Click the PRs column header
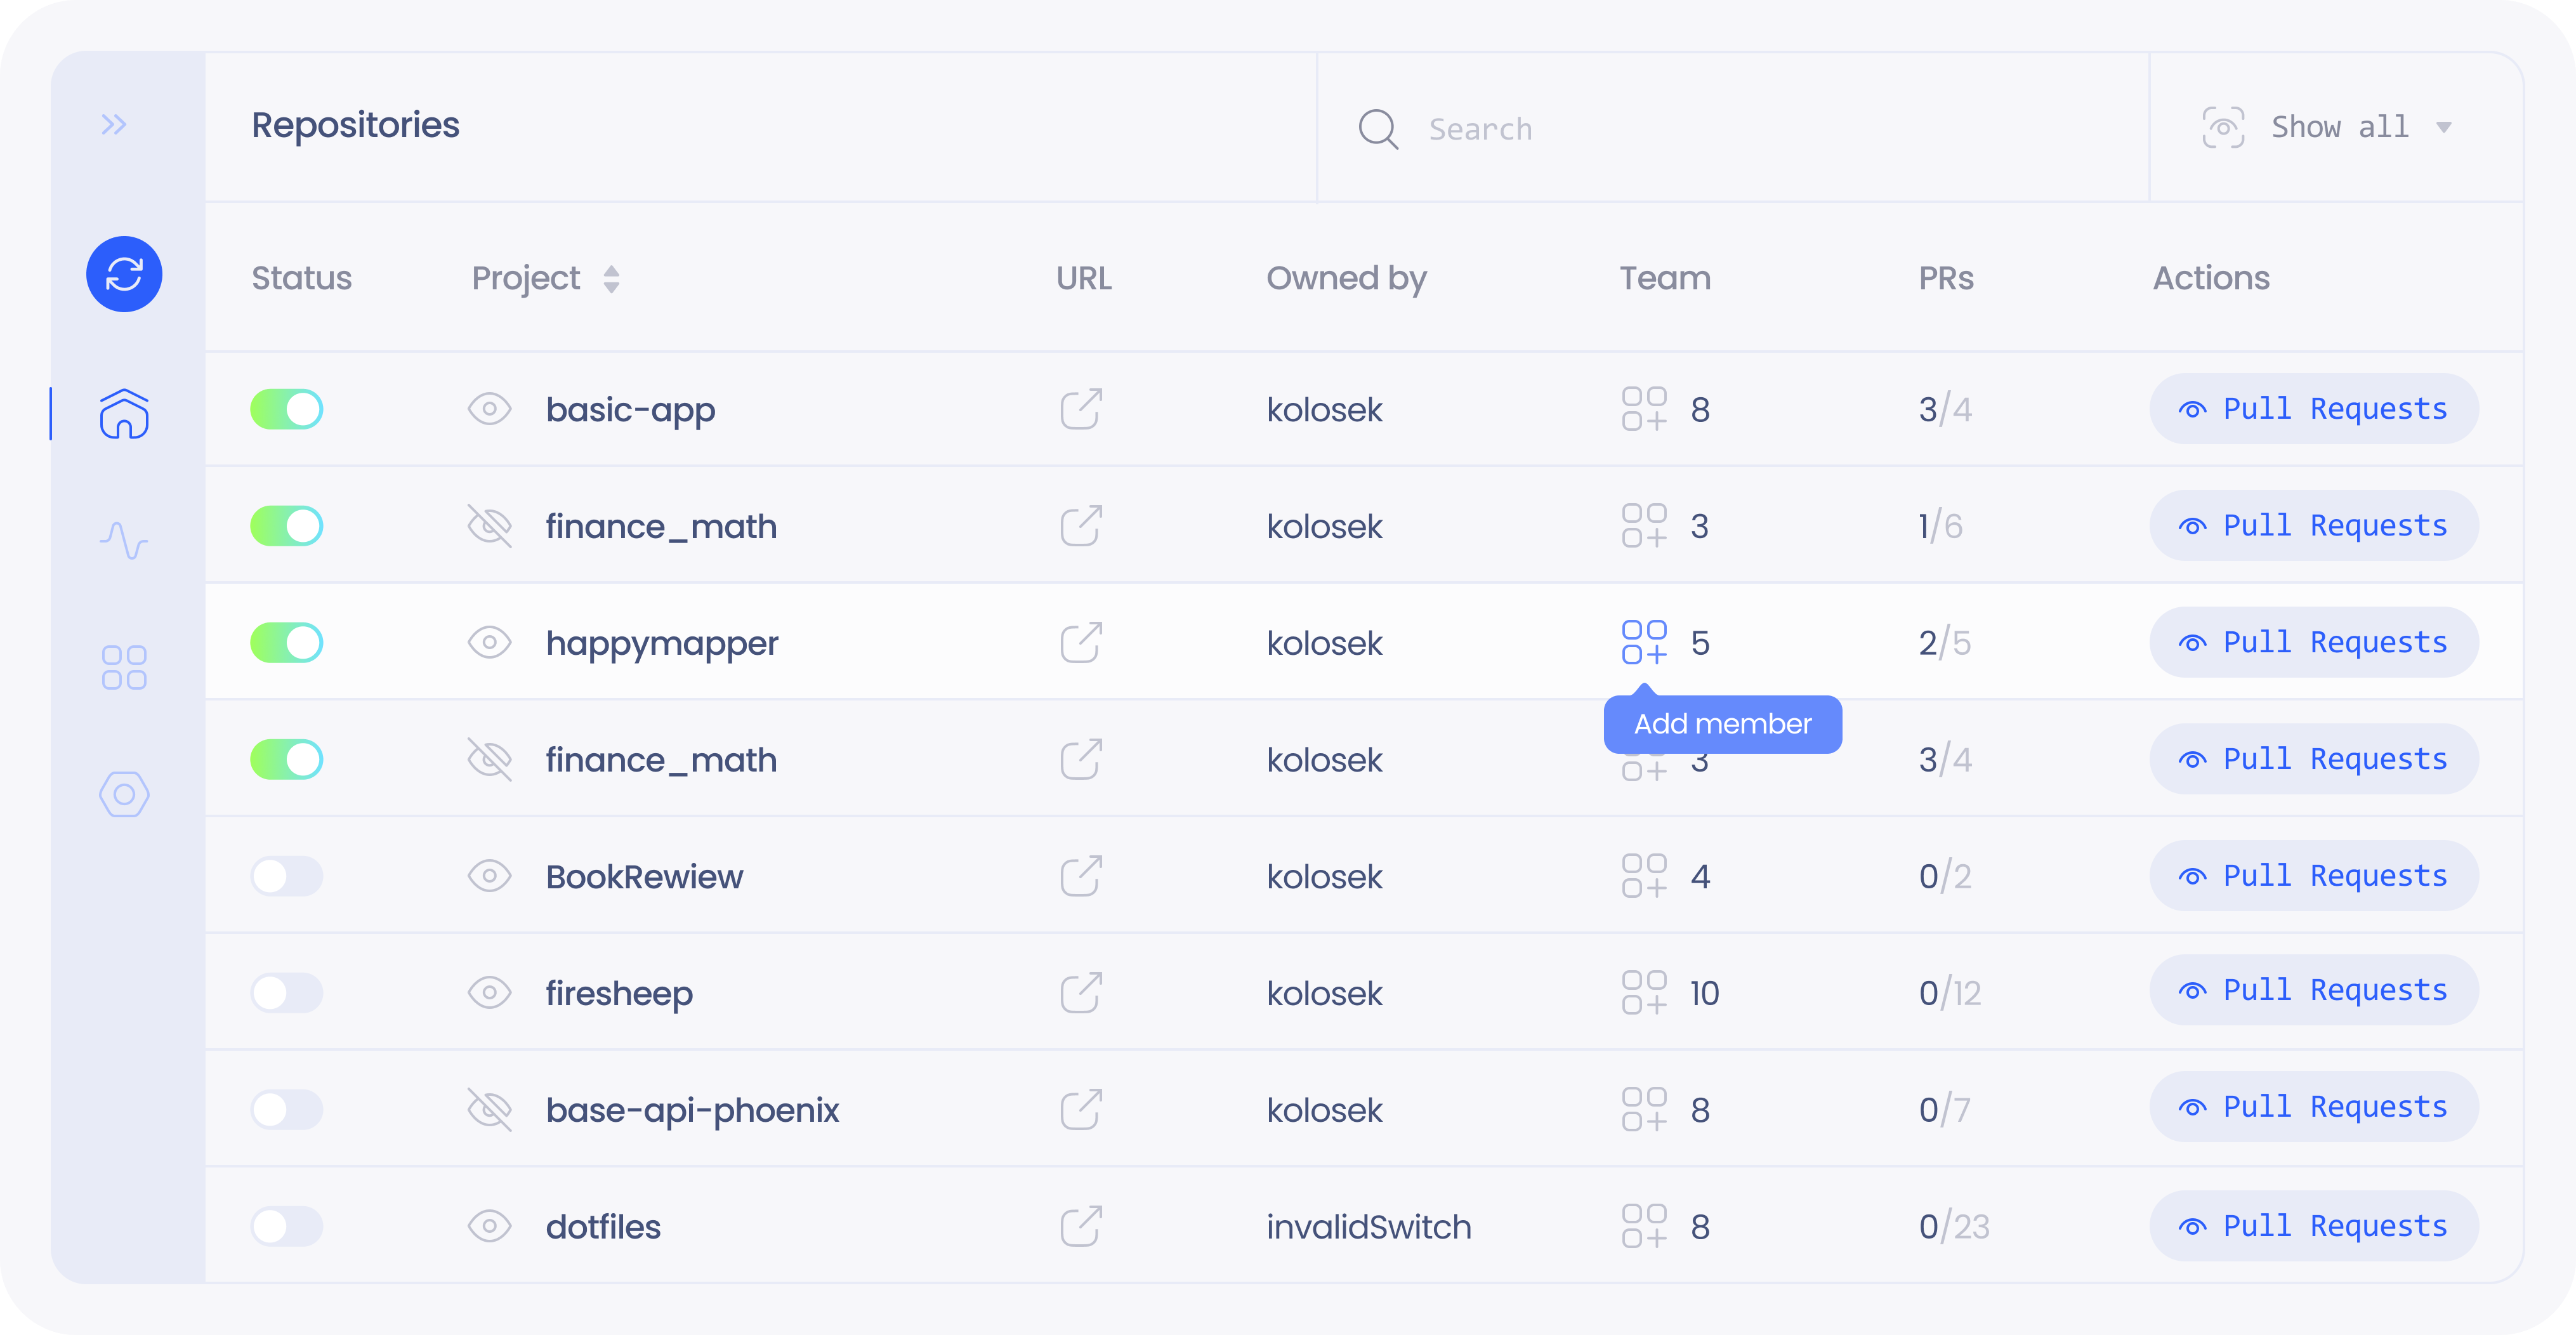Viewport: 2576px width, 1335px height. pyautogui.click(x=1945, y=278)
